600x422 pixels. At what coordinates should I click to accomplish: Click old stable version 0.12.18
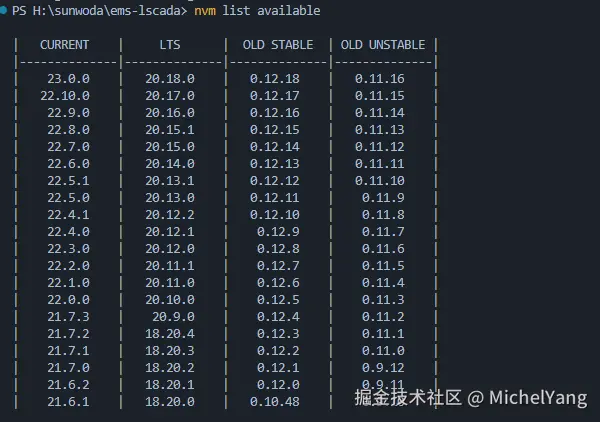click(275, 78)
